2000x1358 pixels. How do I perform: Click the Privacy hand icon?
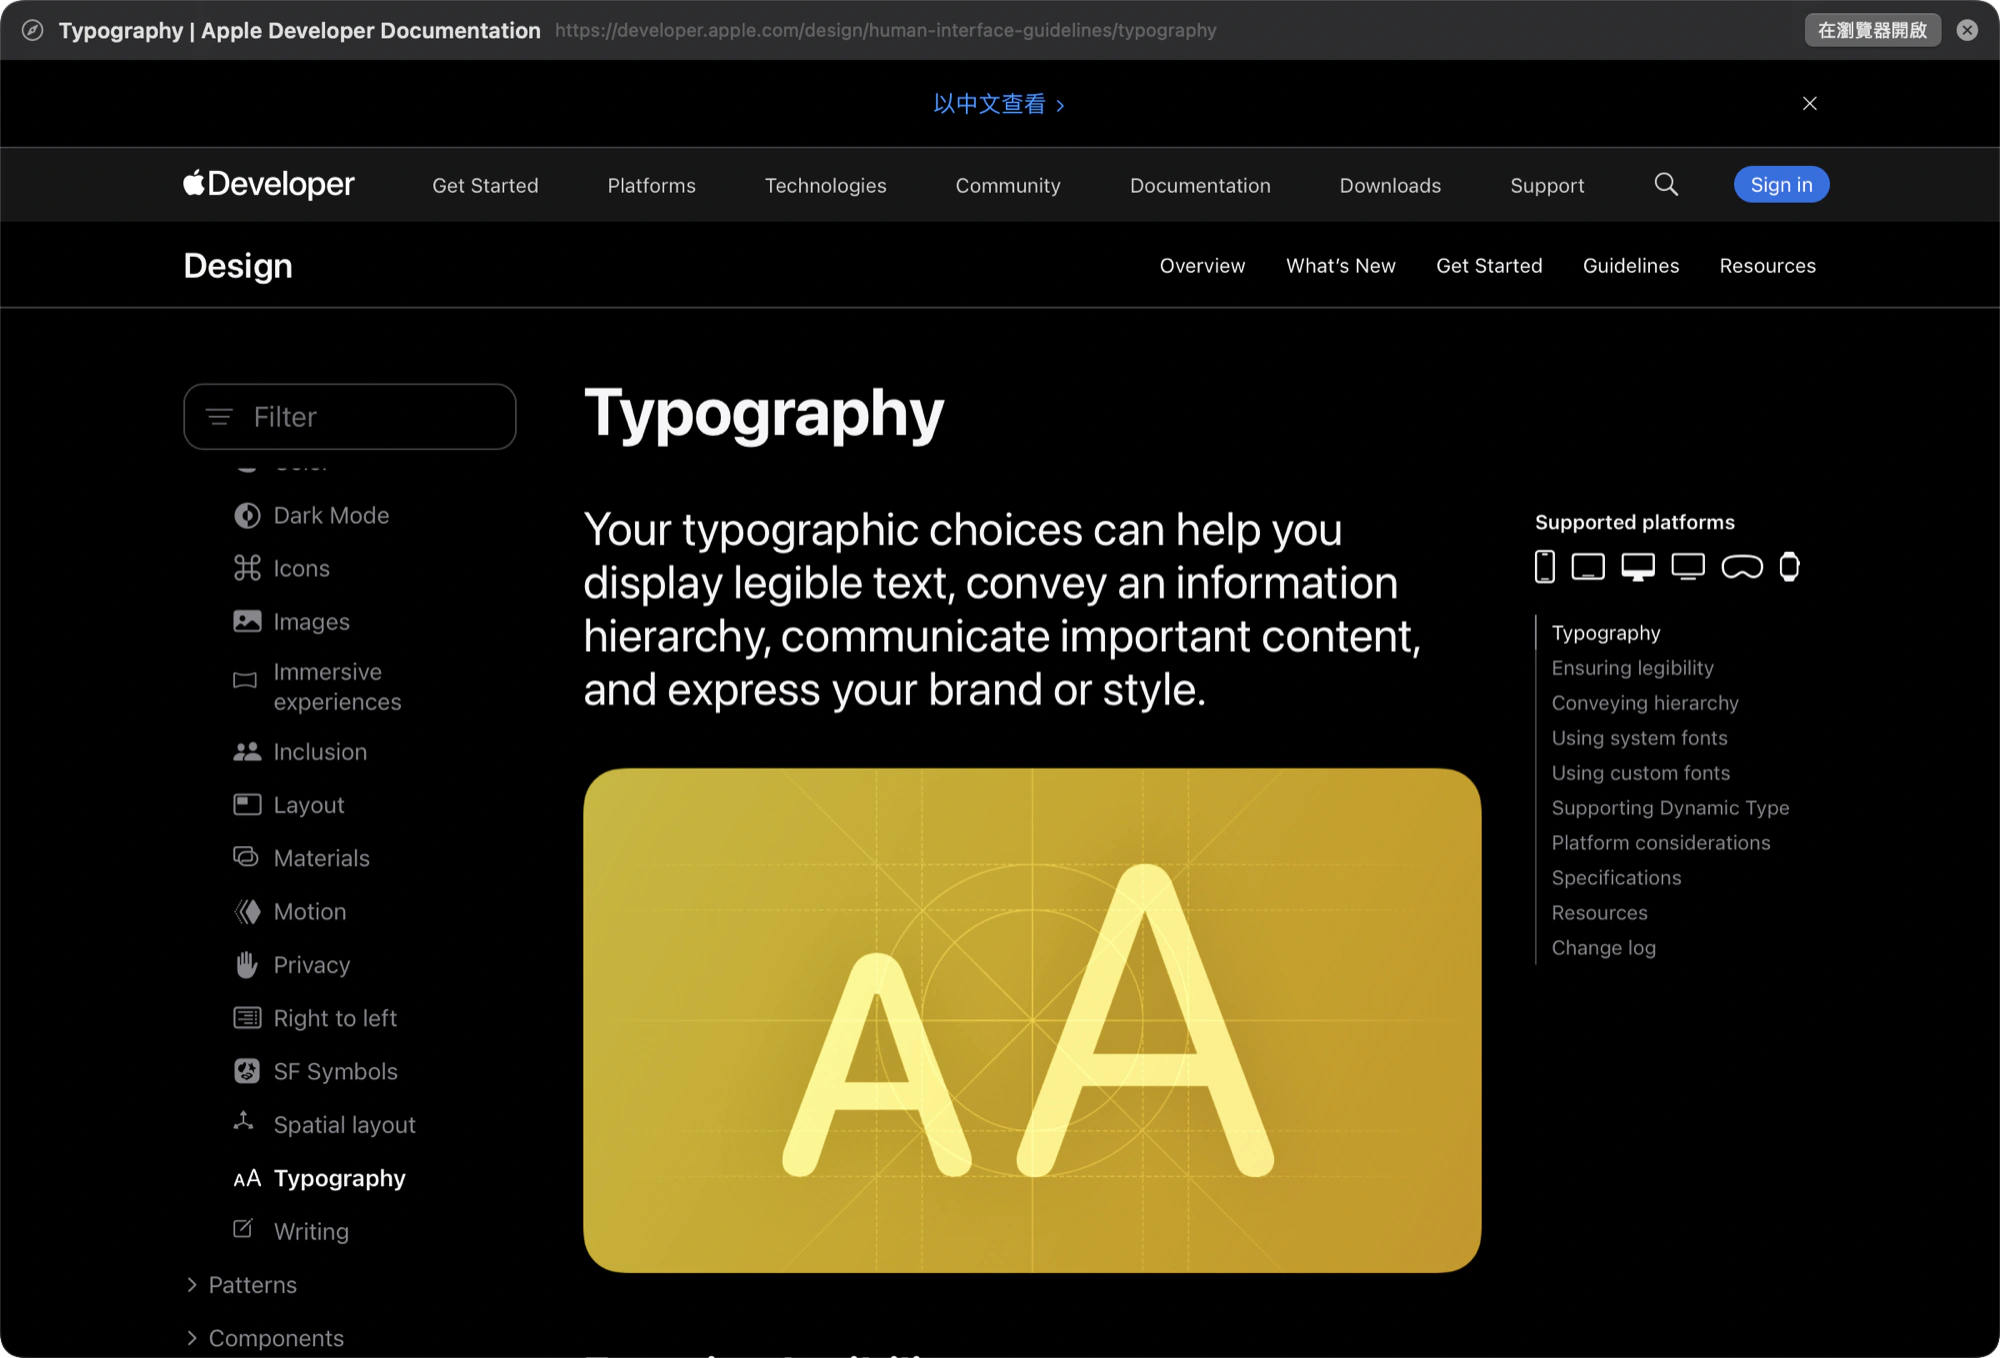(246, 964)
